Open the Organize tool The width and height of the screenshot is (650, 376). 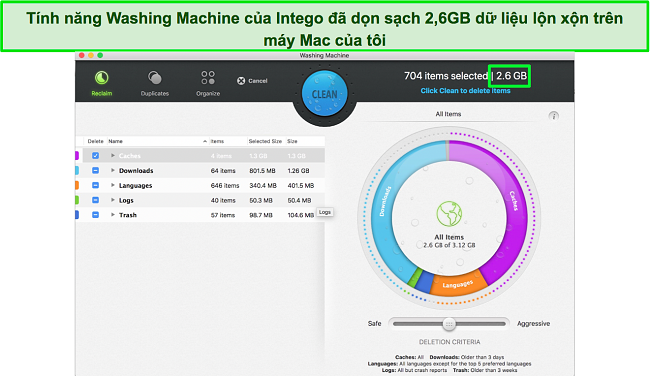point(208,78)
